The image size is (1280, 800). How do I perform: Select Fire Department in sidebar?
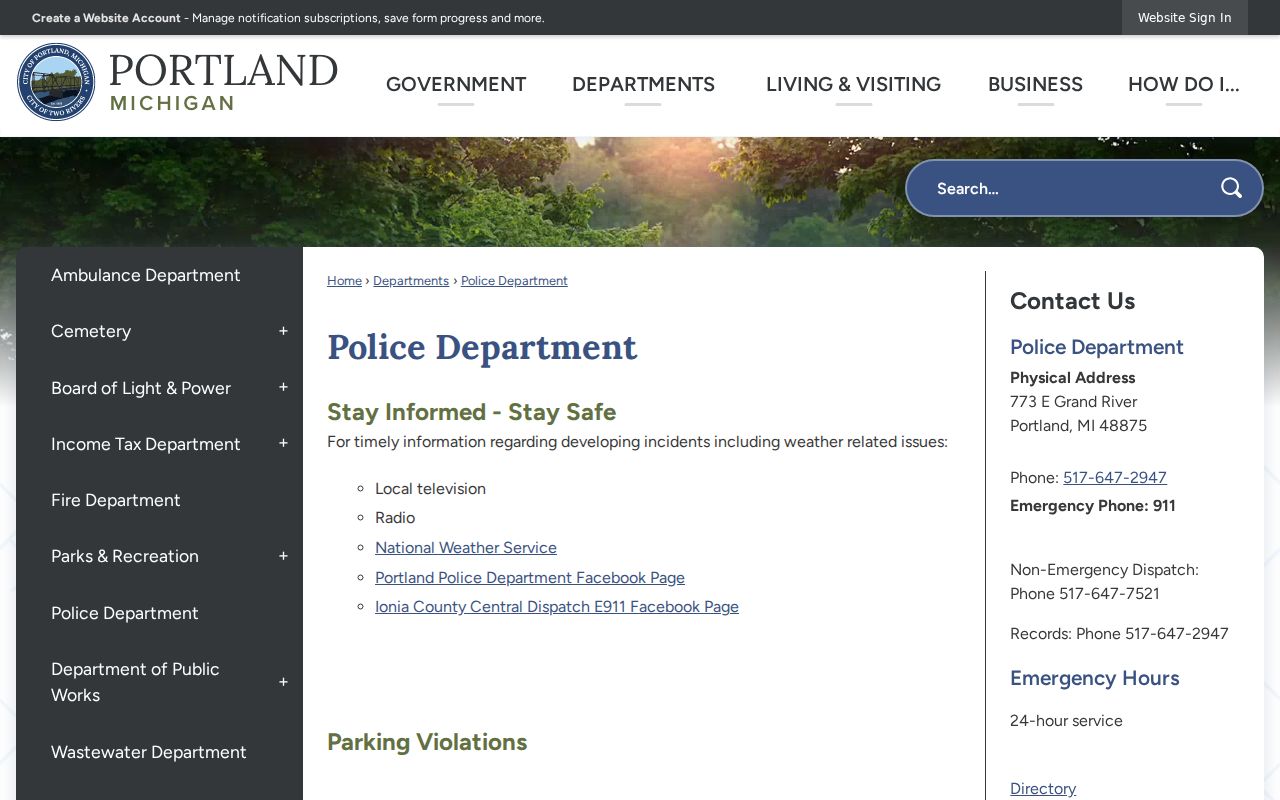coord(116,500)
